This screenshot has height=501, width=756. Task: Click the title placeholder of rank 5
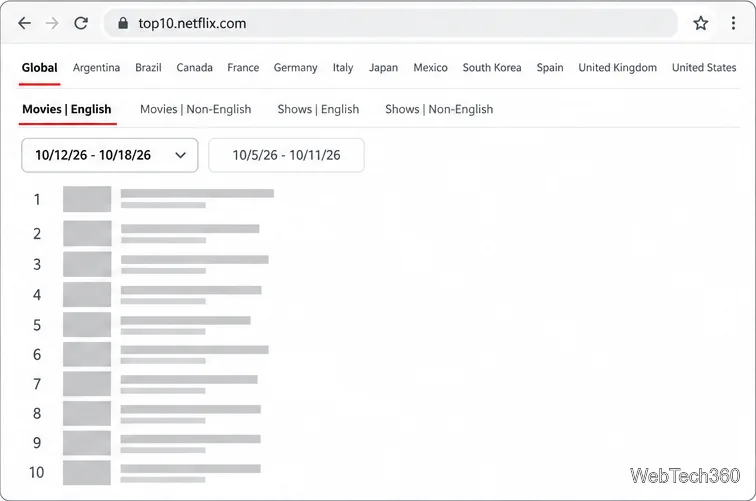click(186, 320)
